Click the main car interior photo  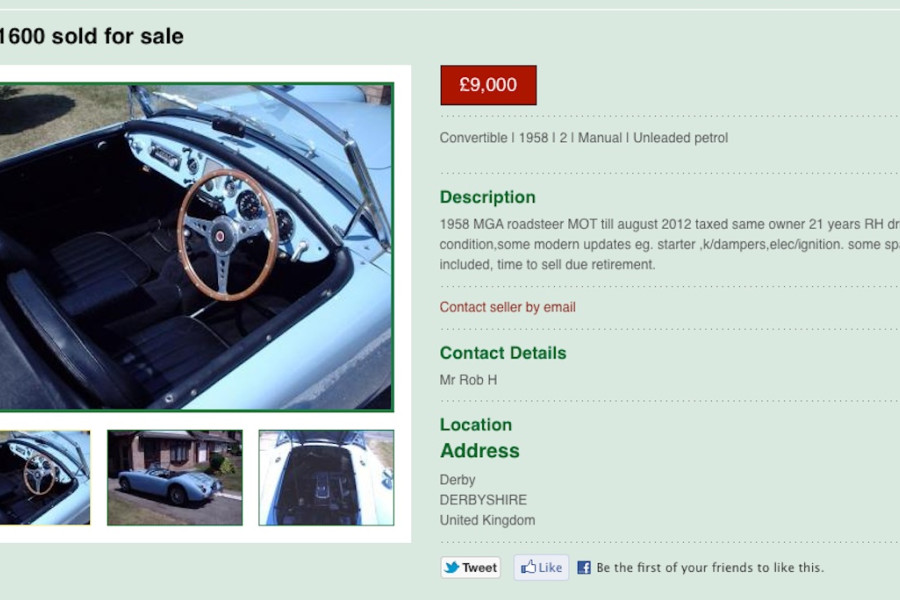click(x=196, y=247)
